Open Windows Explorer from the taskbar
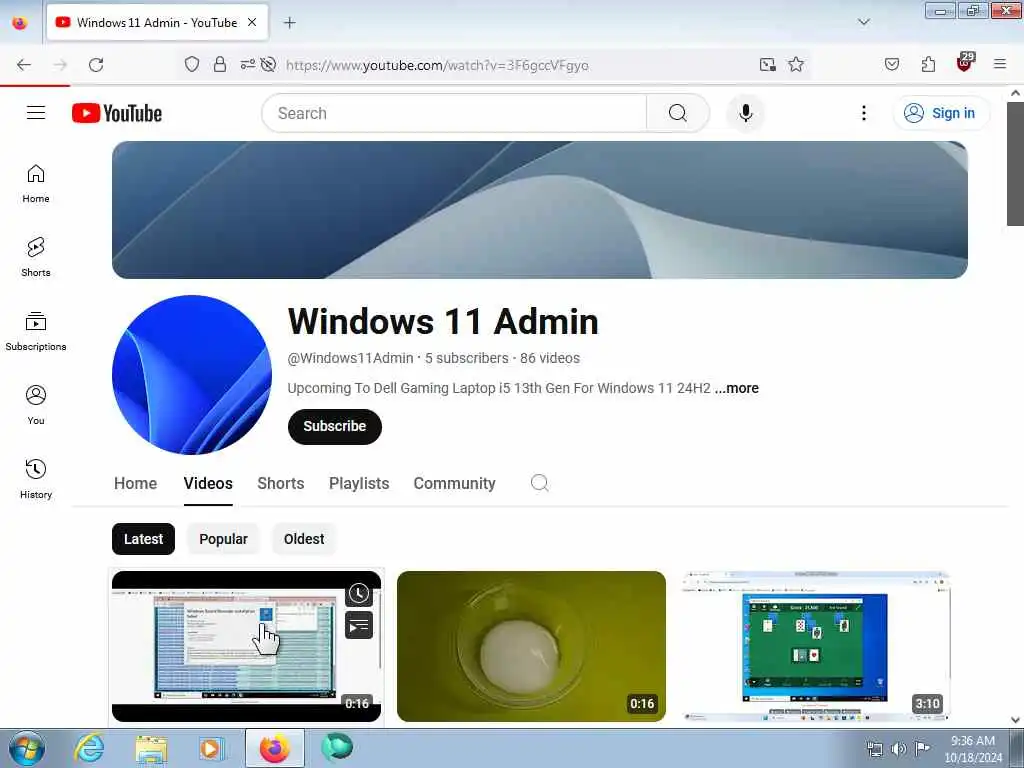 pos(151,748)
